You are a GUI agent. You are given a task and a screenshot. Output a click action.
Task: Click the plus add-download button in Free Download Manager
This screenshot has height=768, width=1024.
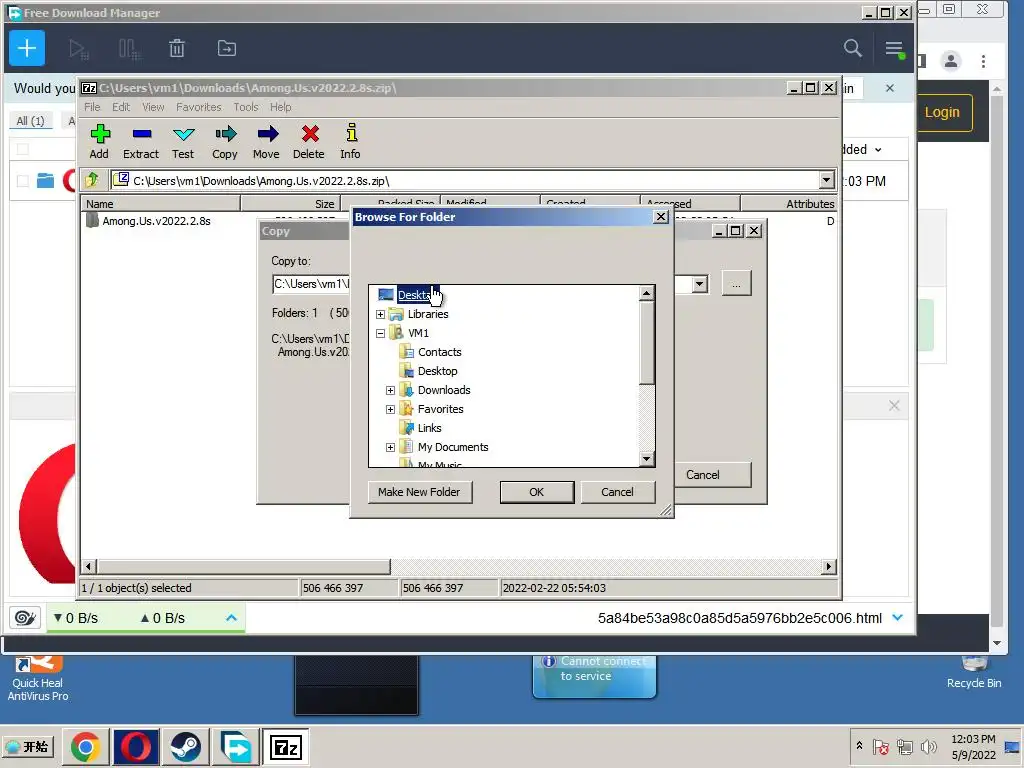point(27,48)
